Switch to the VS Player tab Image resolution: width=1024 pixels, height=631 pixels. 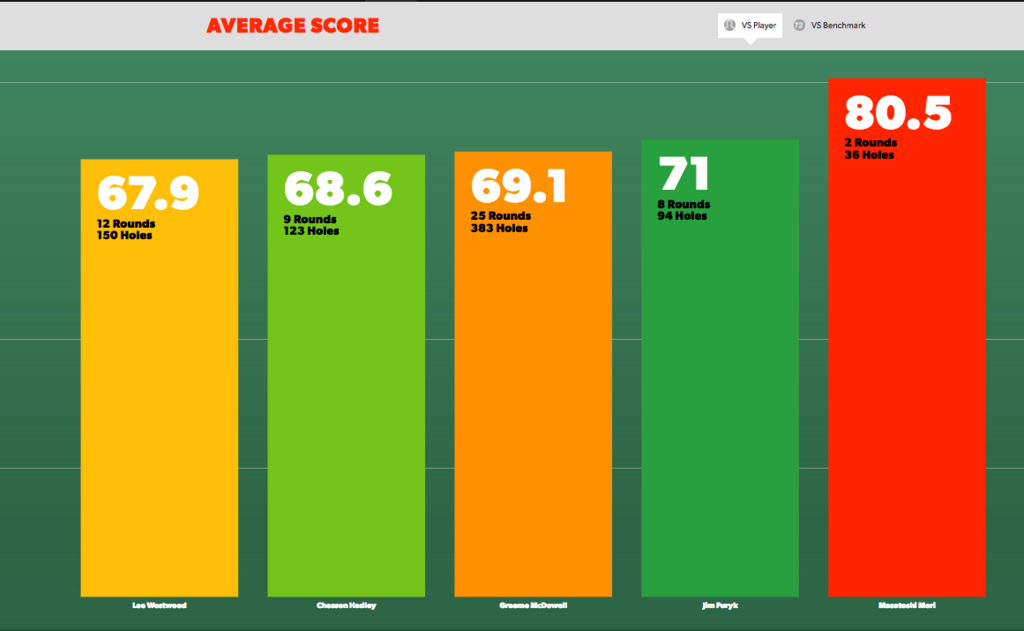click(x=750, y=25)
